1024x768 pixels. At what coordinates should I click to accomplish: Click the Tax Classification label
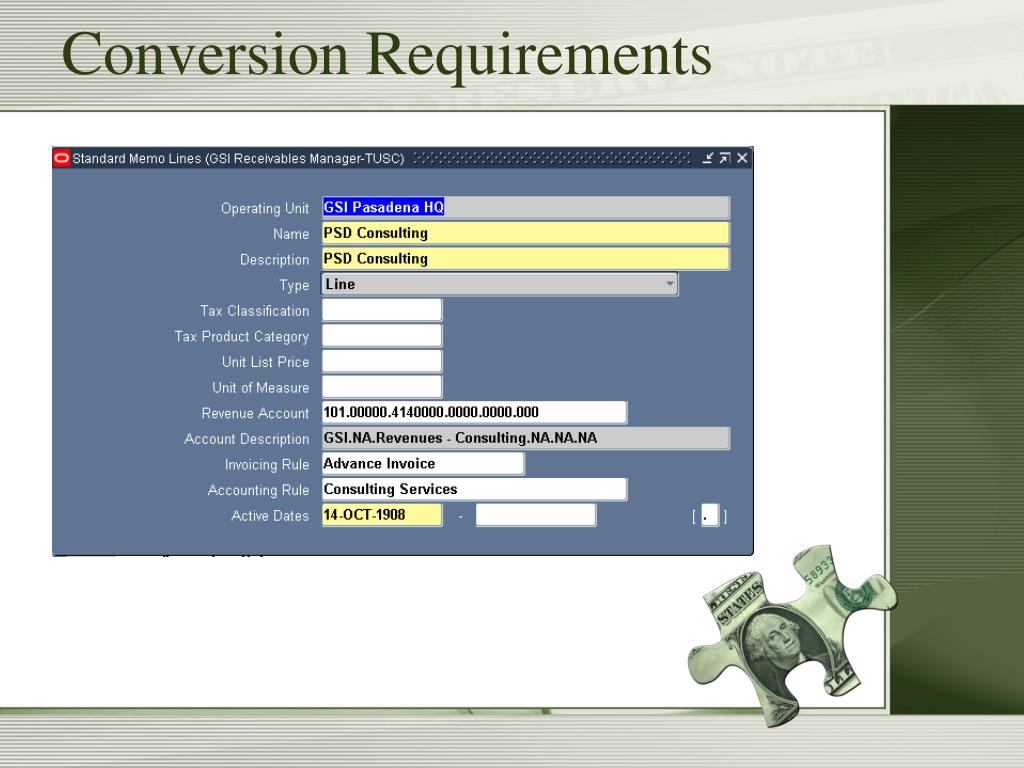(x=254, y=311)
